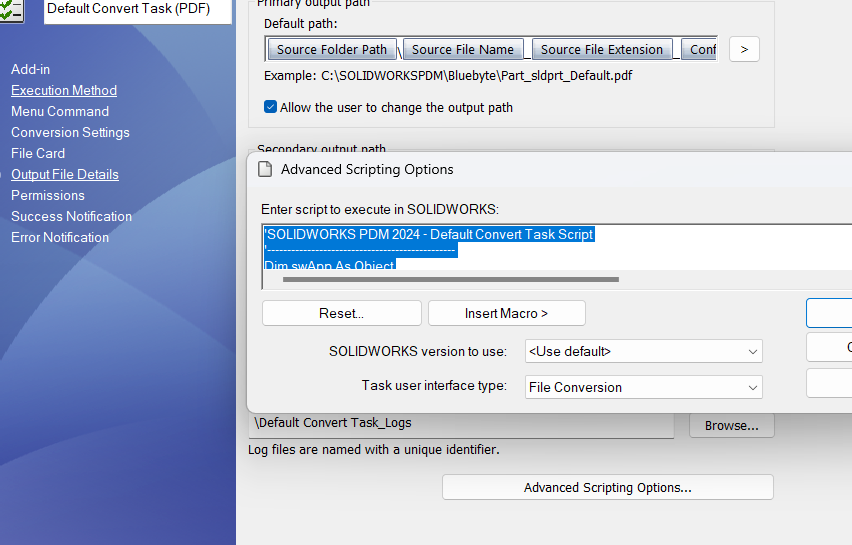Image resolution: width=852 pixels, height=545 pixels.
Task: Open Conversion Settings page
Action: [x=70, y=133]
